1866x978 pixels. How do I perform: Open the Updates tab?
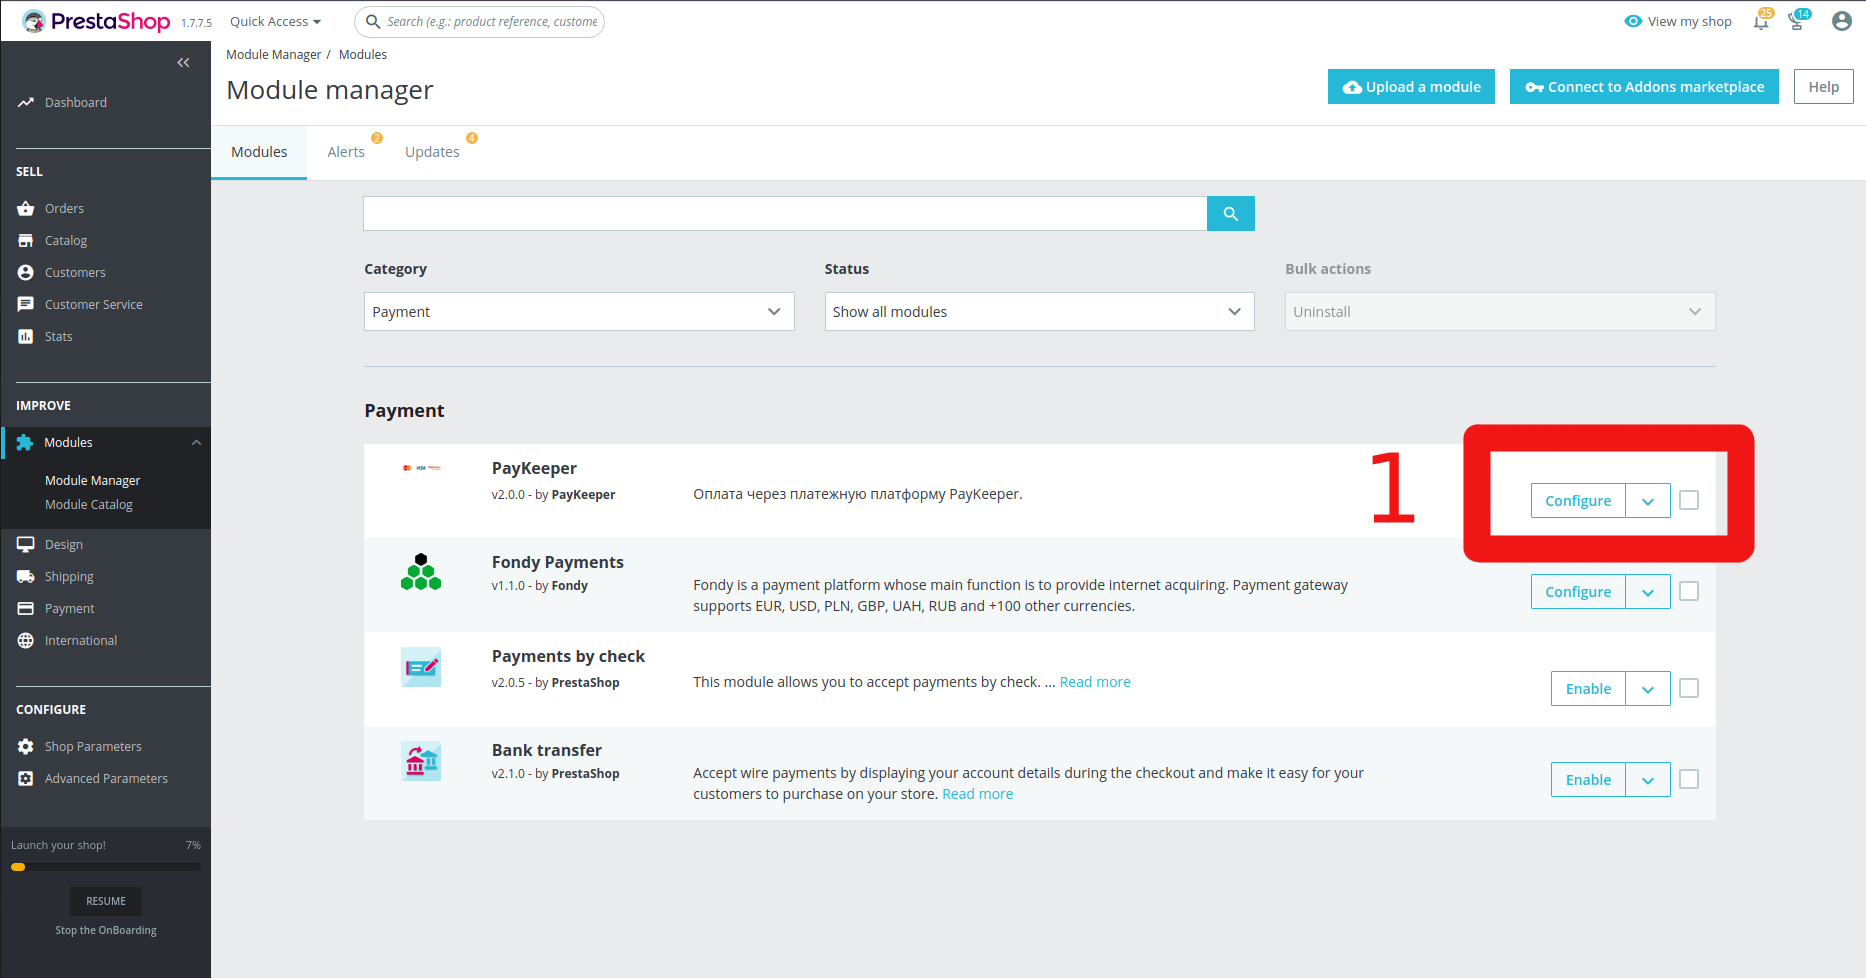tap(432, 152)
